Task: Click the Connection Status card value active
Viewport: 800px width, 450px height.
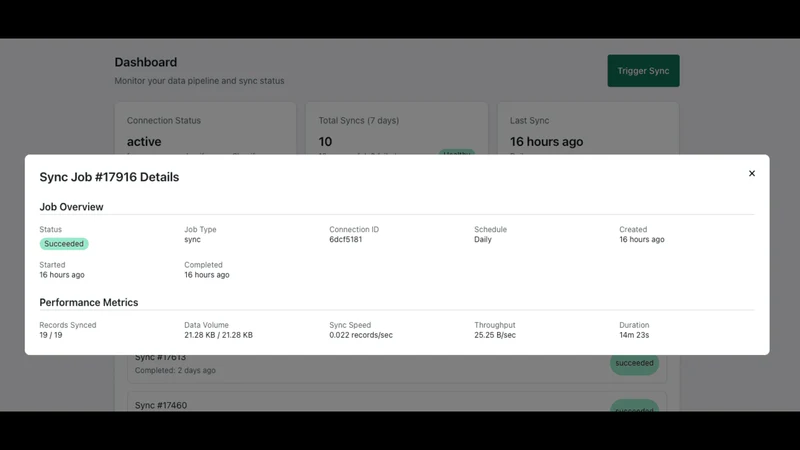Action: [x=144, y=142]
